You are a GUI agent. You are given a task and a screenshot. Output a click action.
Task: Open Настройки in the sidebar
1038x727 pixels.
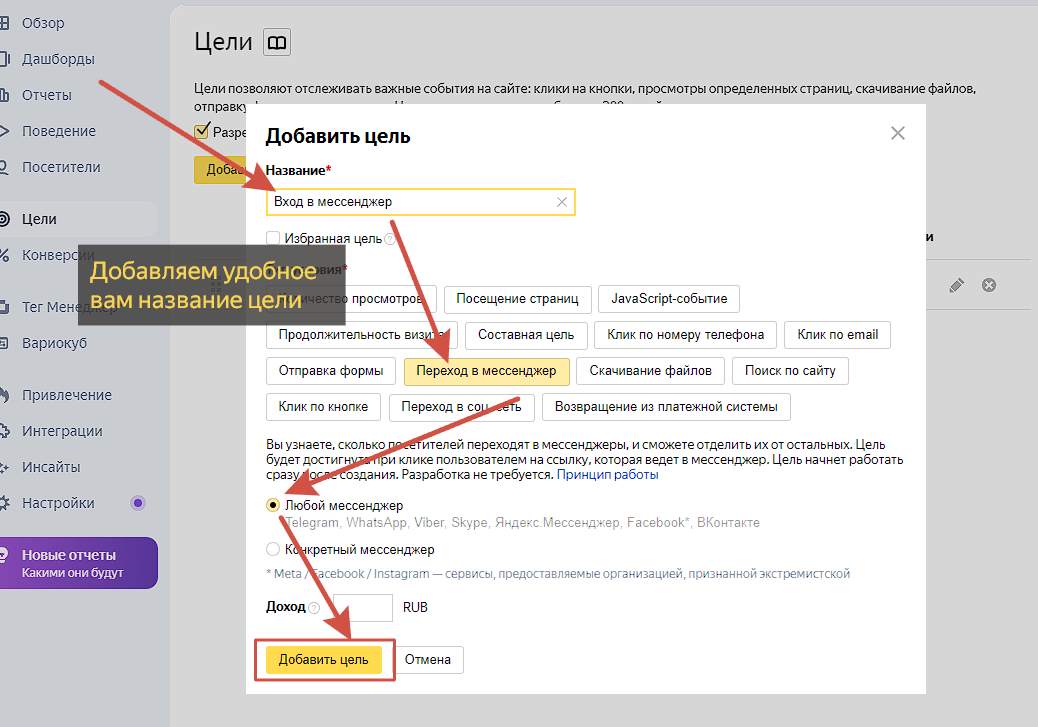(x=58, y=503)
